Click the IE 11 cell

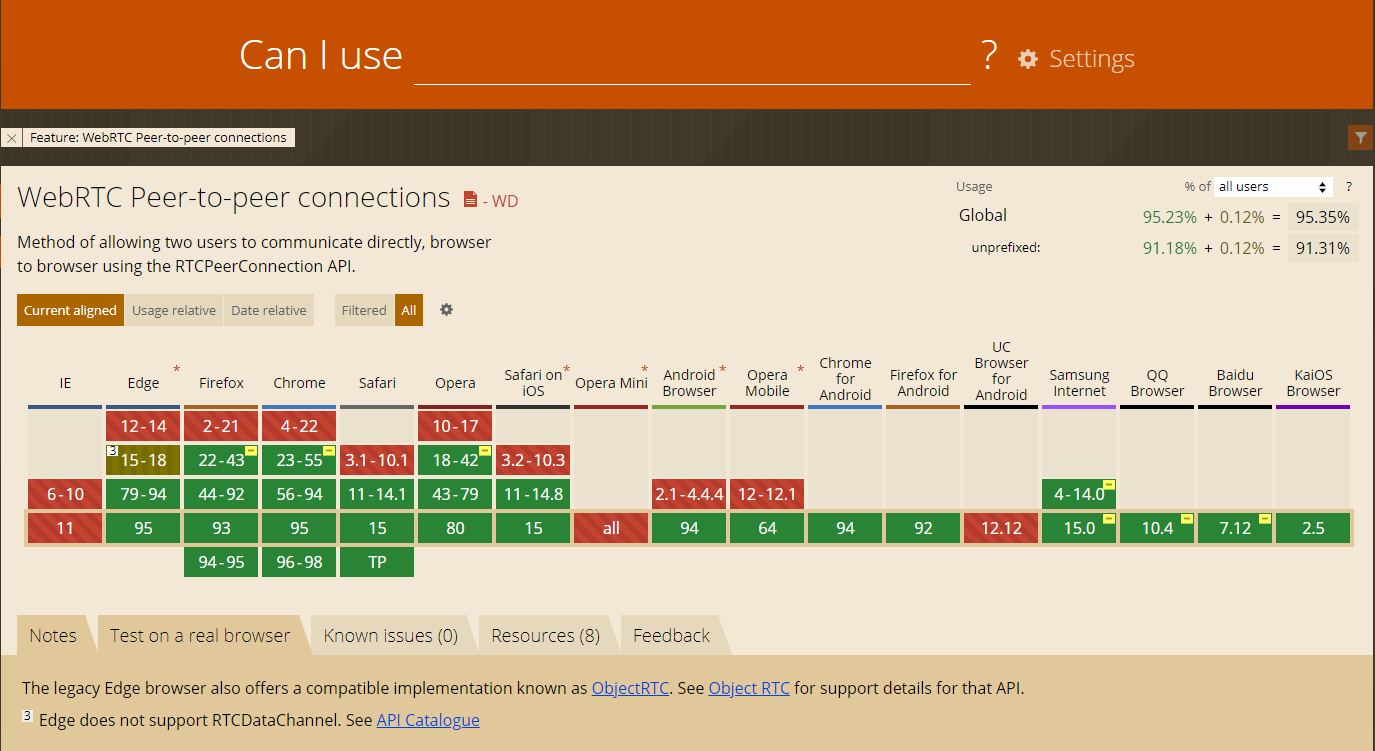(65, 528)
